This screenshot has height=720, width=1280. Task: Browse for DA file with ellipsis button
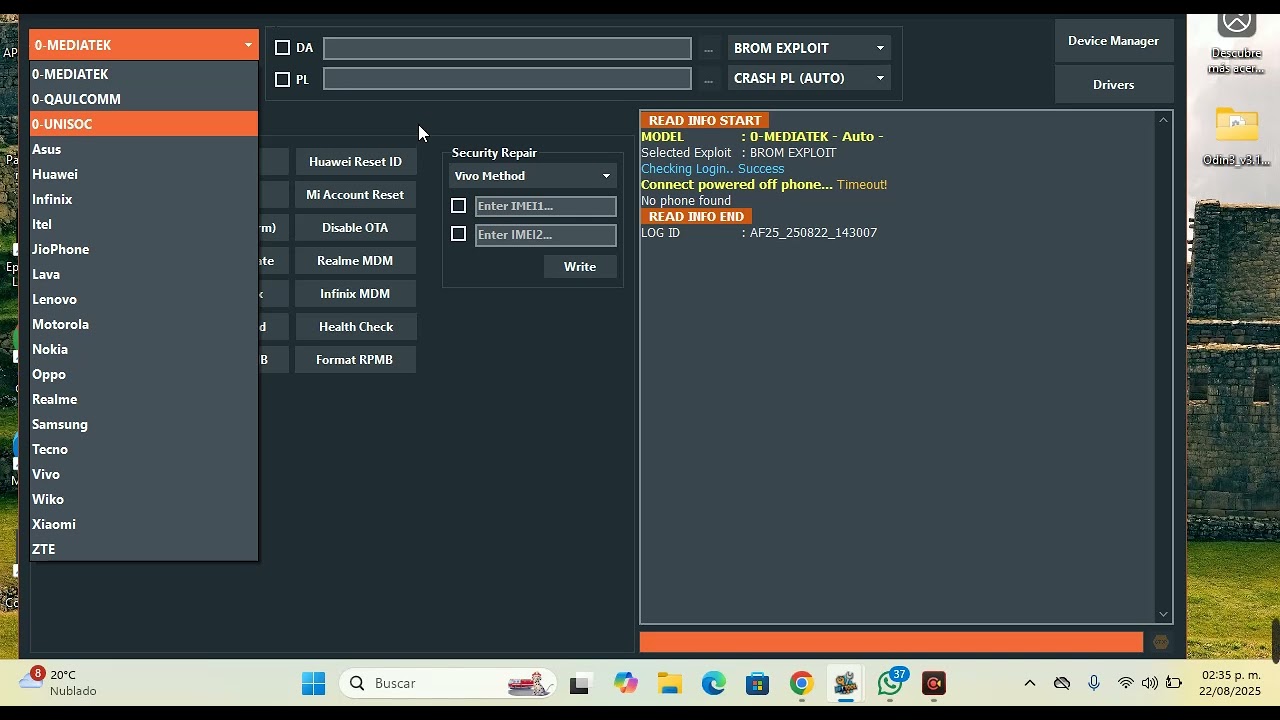pos(708,49)
